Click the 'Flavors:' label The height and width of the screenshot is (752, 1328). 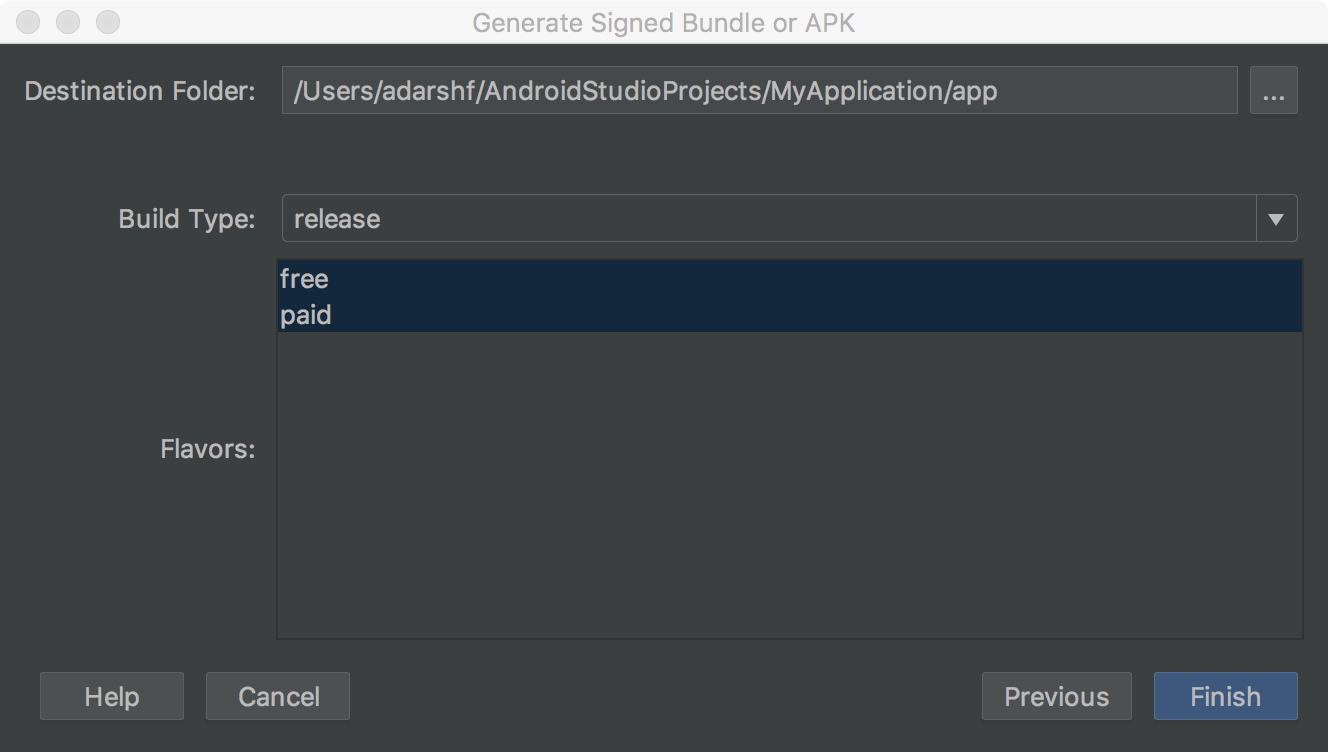[x=208, y=449]
